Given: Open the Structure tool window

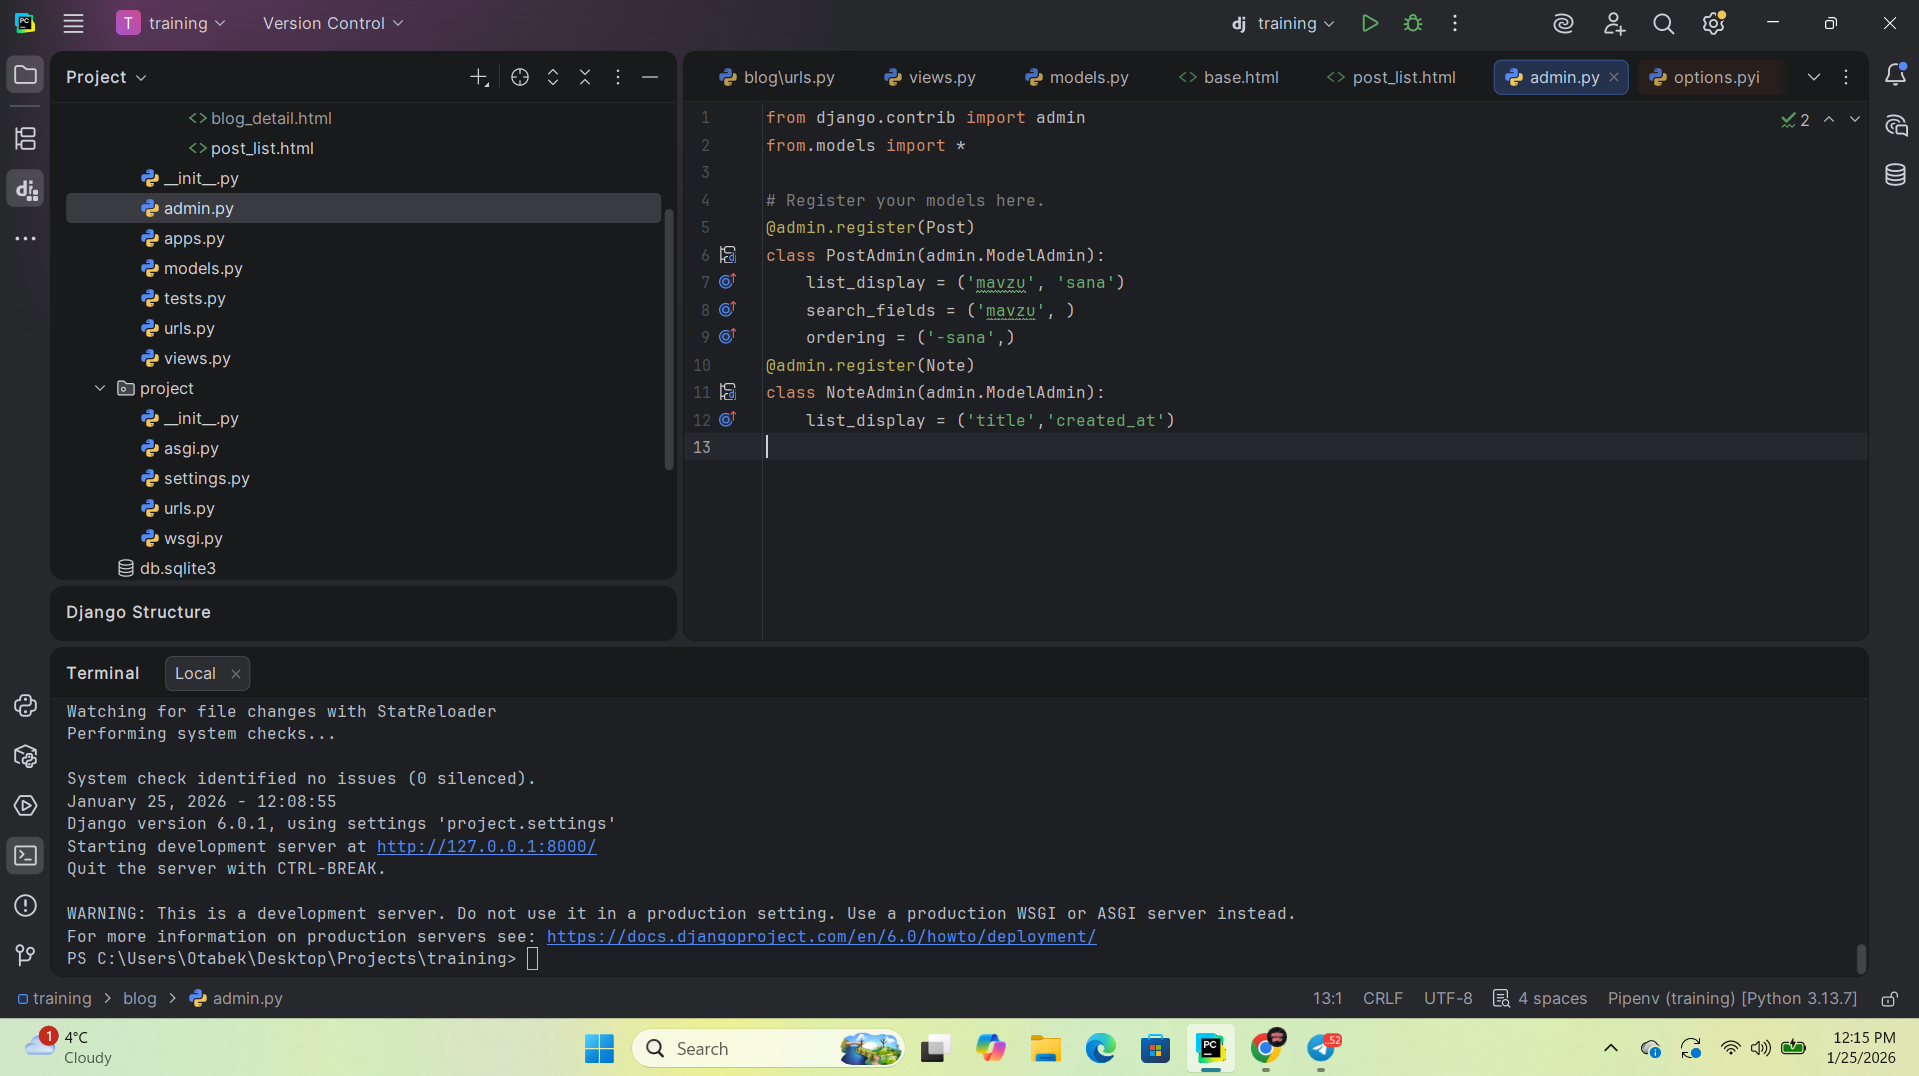Looking at the screenshot, I should [x=25, y=138].
